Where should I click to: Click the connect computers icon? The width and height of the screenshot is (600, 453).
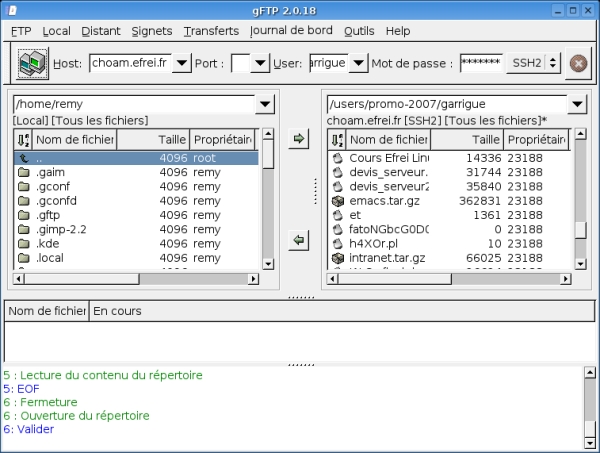pos(33,63)
